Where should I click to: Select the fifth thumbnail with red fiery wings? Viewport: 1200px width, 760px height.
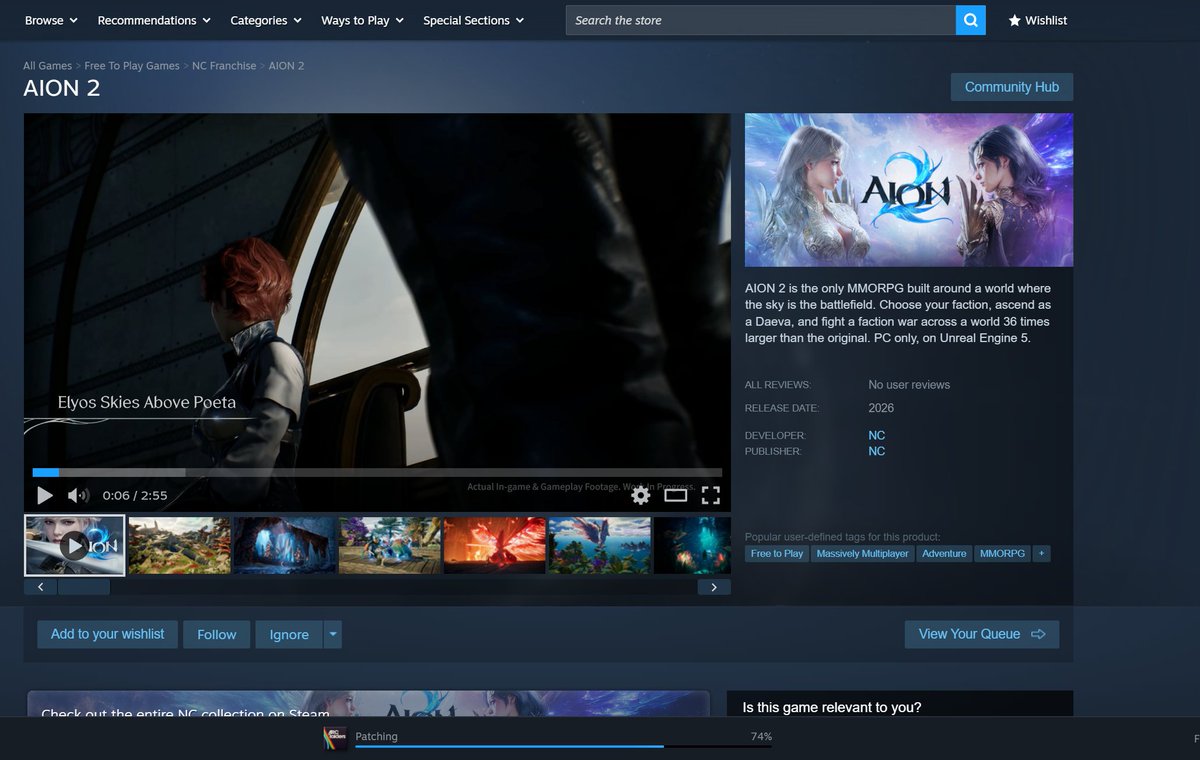click(495, 545)
